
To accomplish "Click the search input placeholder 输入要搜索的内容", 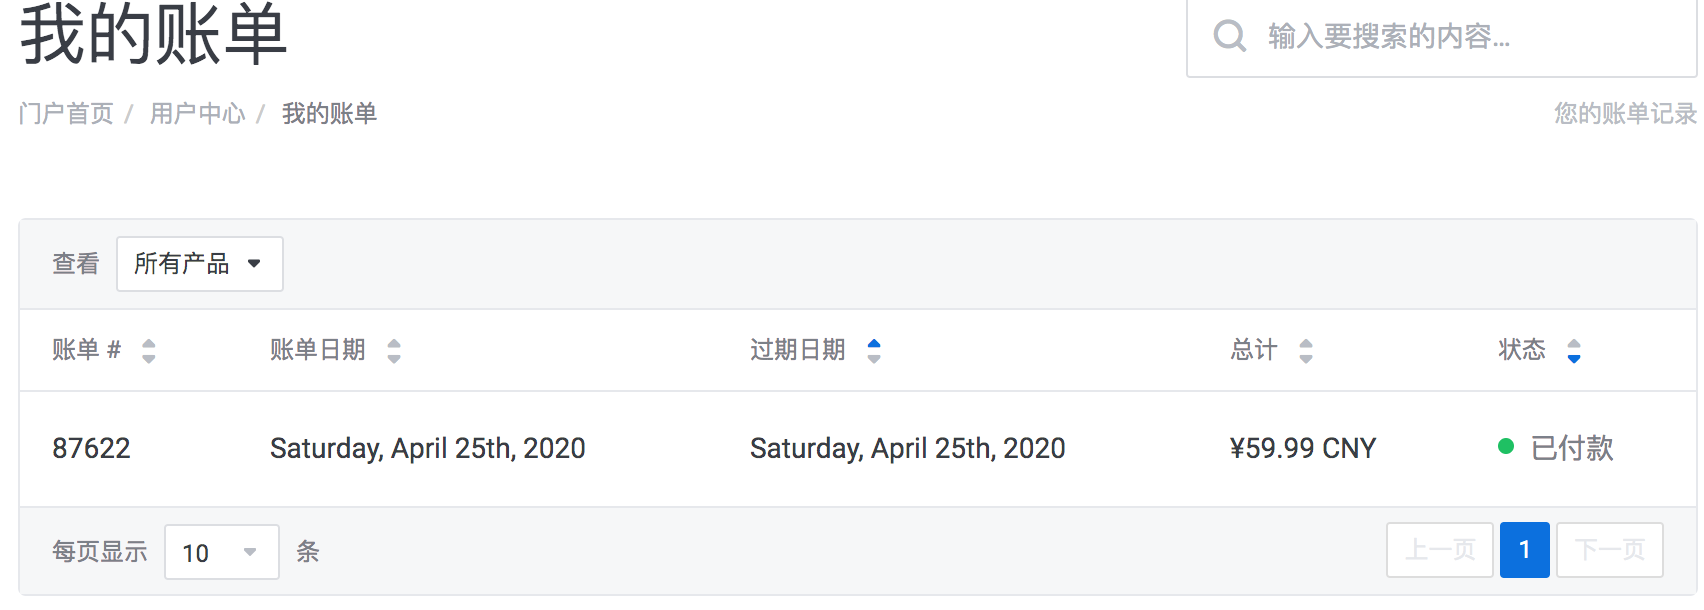I will pyautogui.click(x=1390, y=36).
